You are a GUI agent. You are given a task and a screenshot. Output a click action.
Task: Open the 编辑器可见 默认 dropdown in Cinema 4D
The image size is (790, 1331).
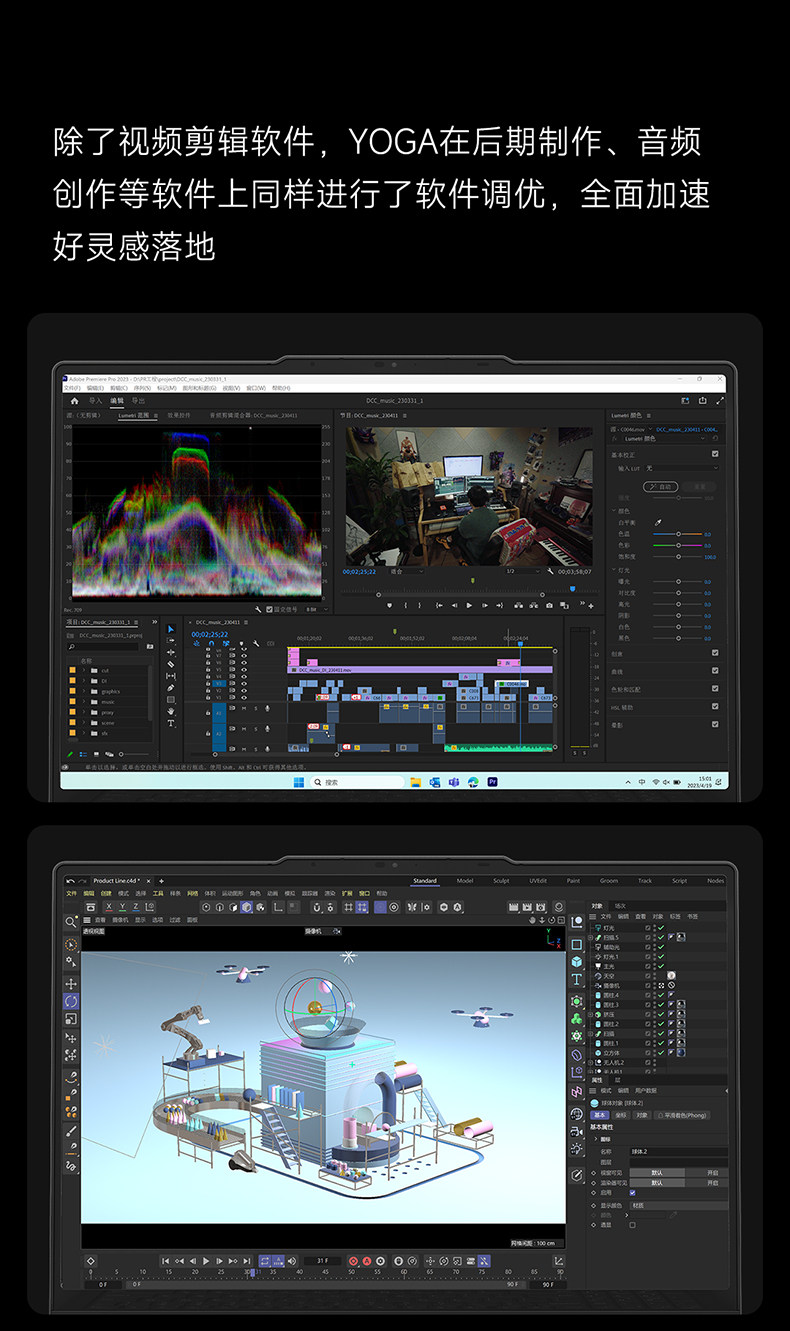pos(656,1172)
